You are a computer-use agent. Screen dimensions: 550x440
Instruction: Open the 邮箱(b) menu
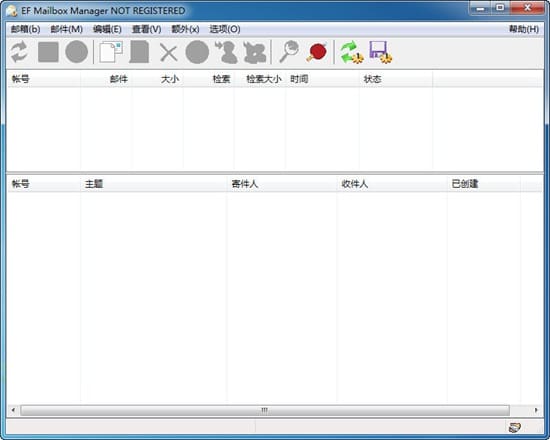25,29
